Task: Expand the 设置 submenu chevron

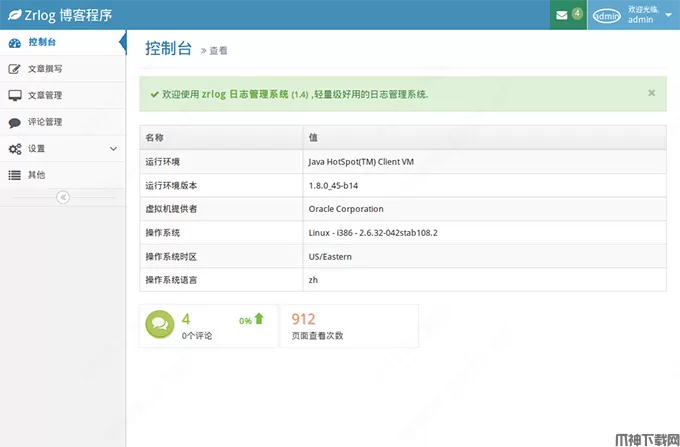Action: pos(113,149)
